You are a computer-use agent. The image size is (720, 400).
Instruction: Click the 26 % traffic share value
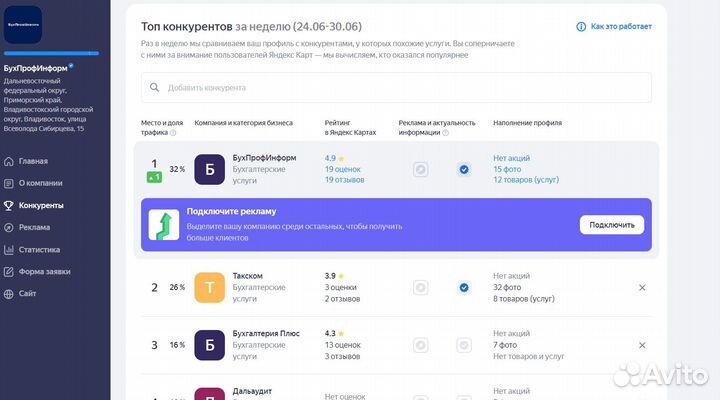coord(177,287)
